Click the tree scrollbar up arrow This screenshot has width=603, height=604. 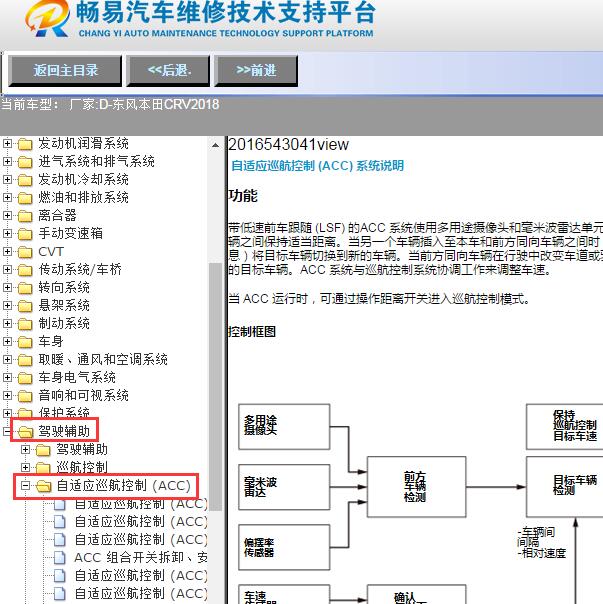point(215,146)
